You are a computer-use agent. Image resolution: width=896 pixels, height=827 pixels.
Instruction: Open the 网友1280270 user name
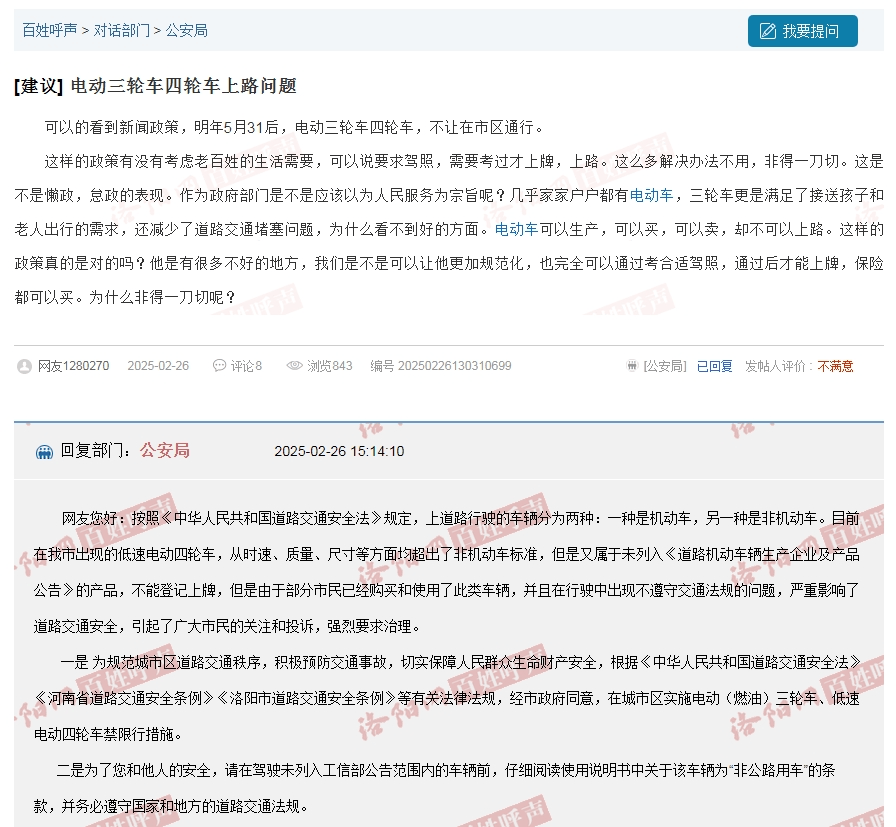click(73, 366)
